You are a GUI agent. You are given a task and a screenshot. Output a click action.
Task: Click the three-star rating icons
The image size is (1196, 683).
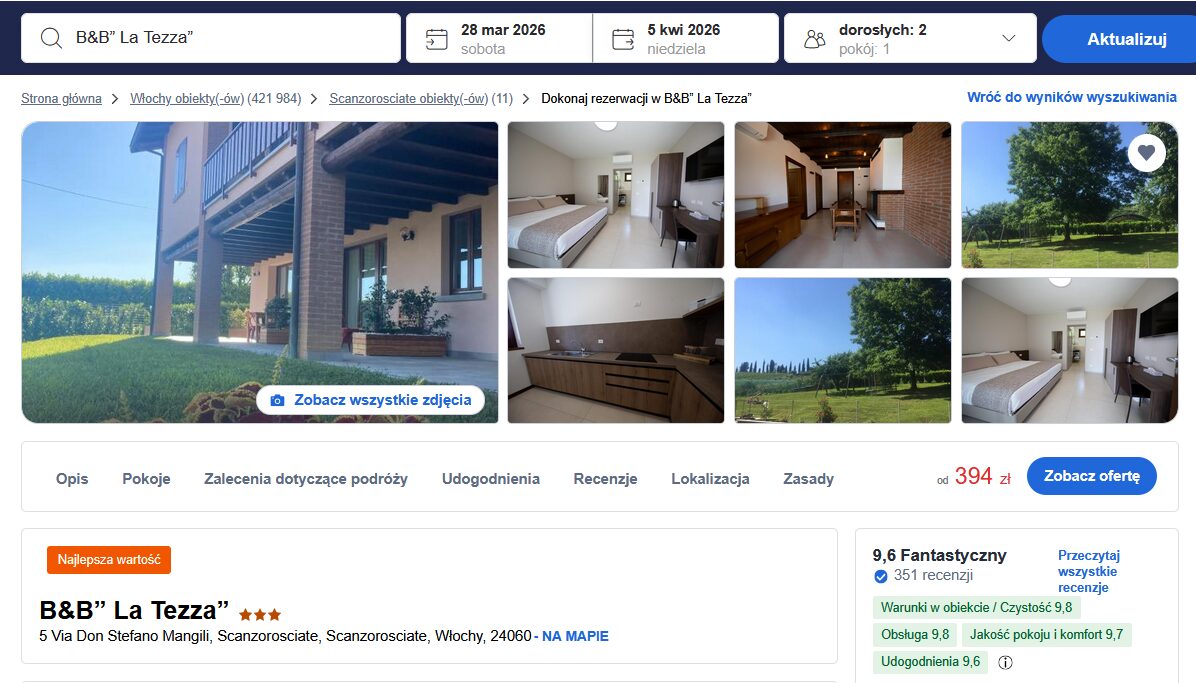point(260,614)
